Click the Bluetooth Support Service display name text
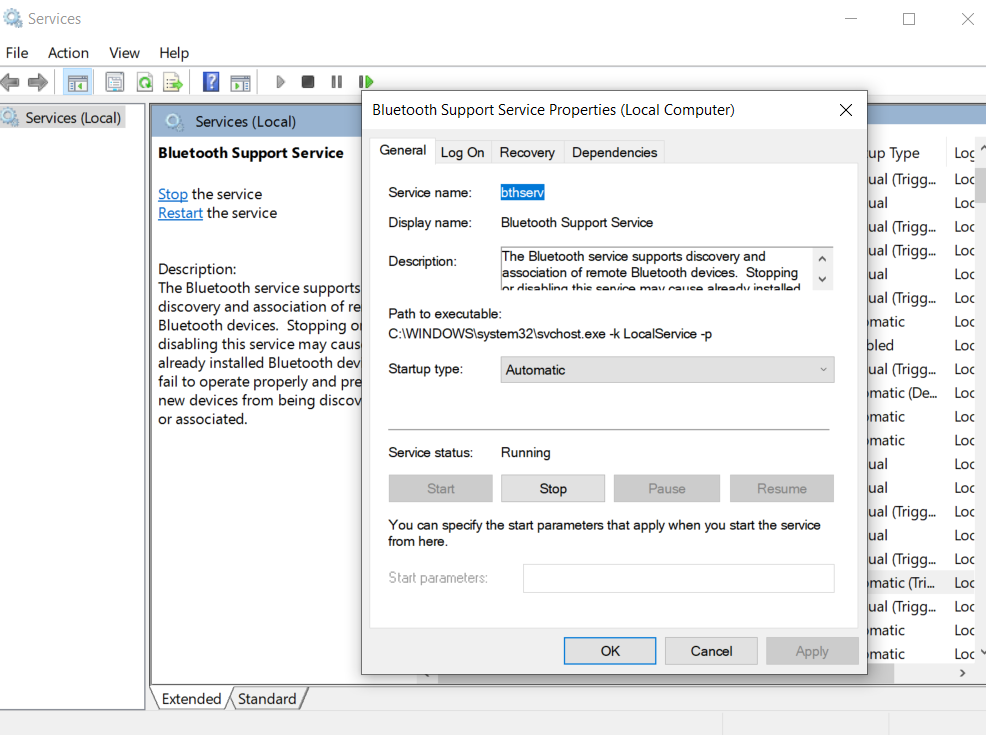986x735 pixels. pyautogui.click(x=577, y=223)
